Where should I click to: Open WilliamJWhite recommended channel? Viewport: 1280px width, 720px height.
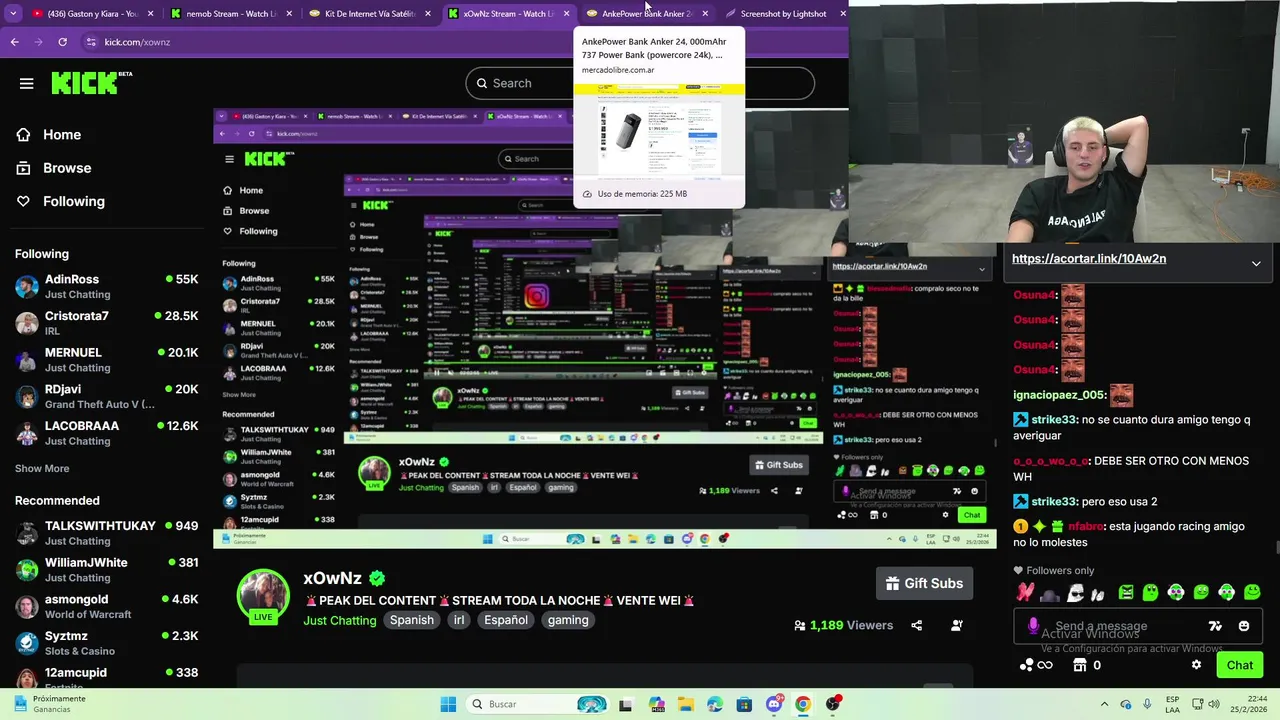106,570
